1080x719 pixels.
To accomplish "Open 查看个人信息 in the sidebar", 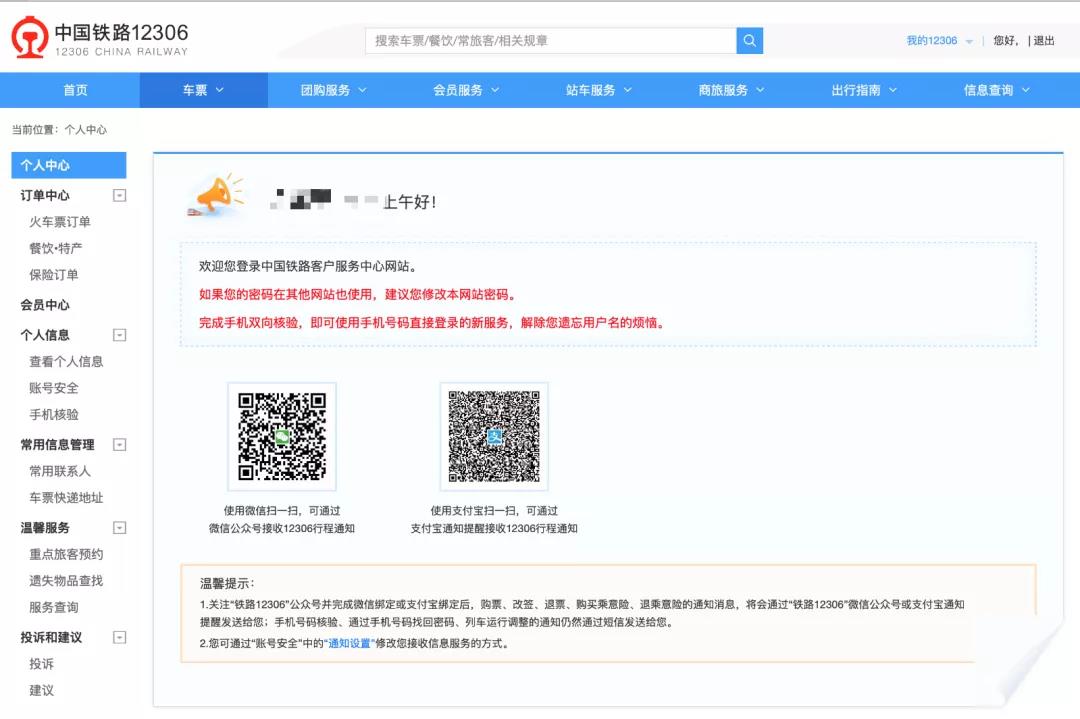I will (66, 362).
